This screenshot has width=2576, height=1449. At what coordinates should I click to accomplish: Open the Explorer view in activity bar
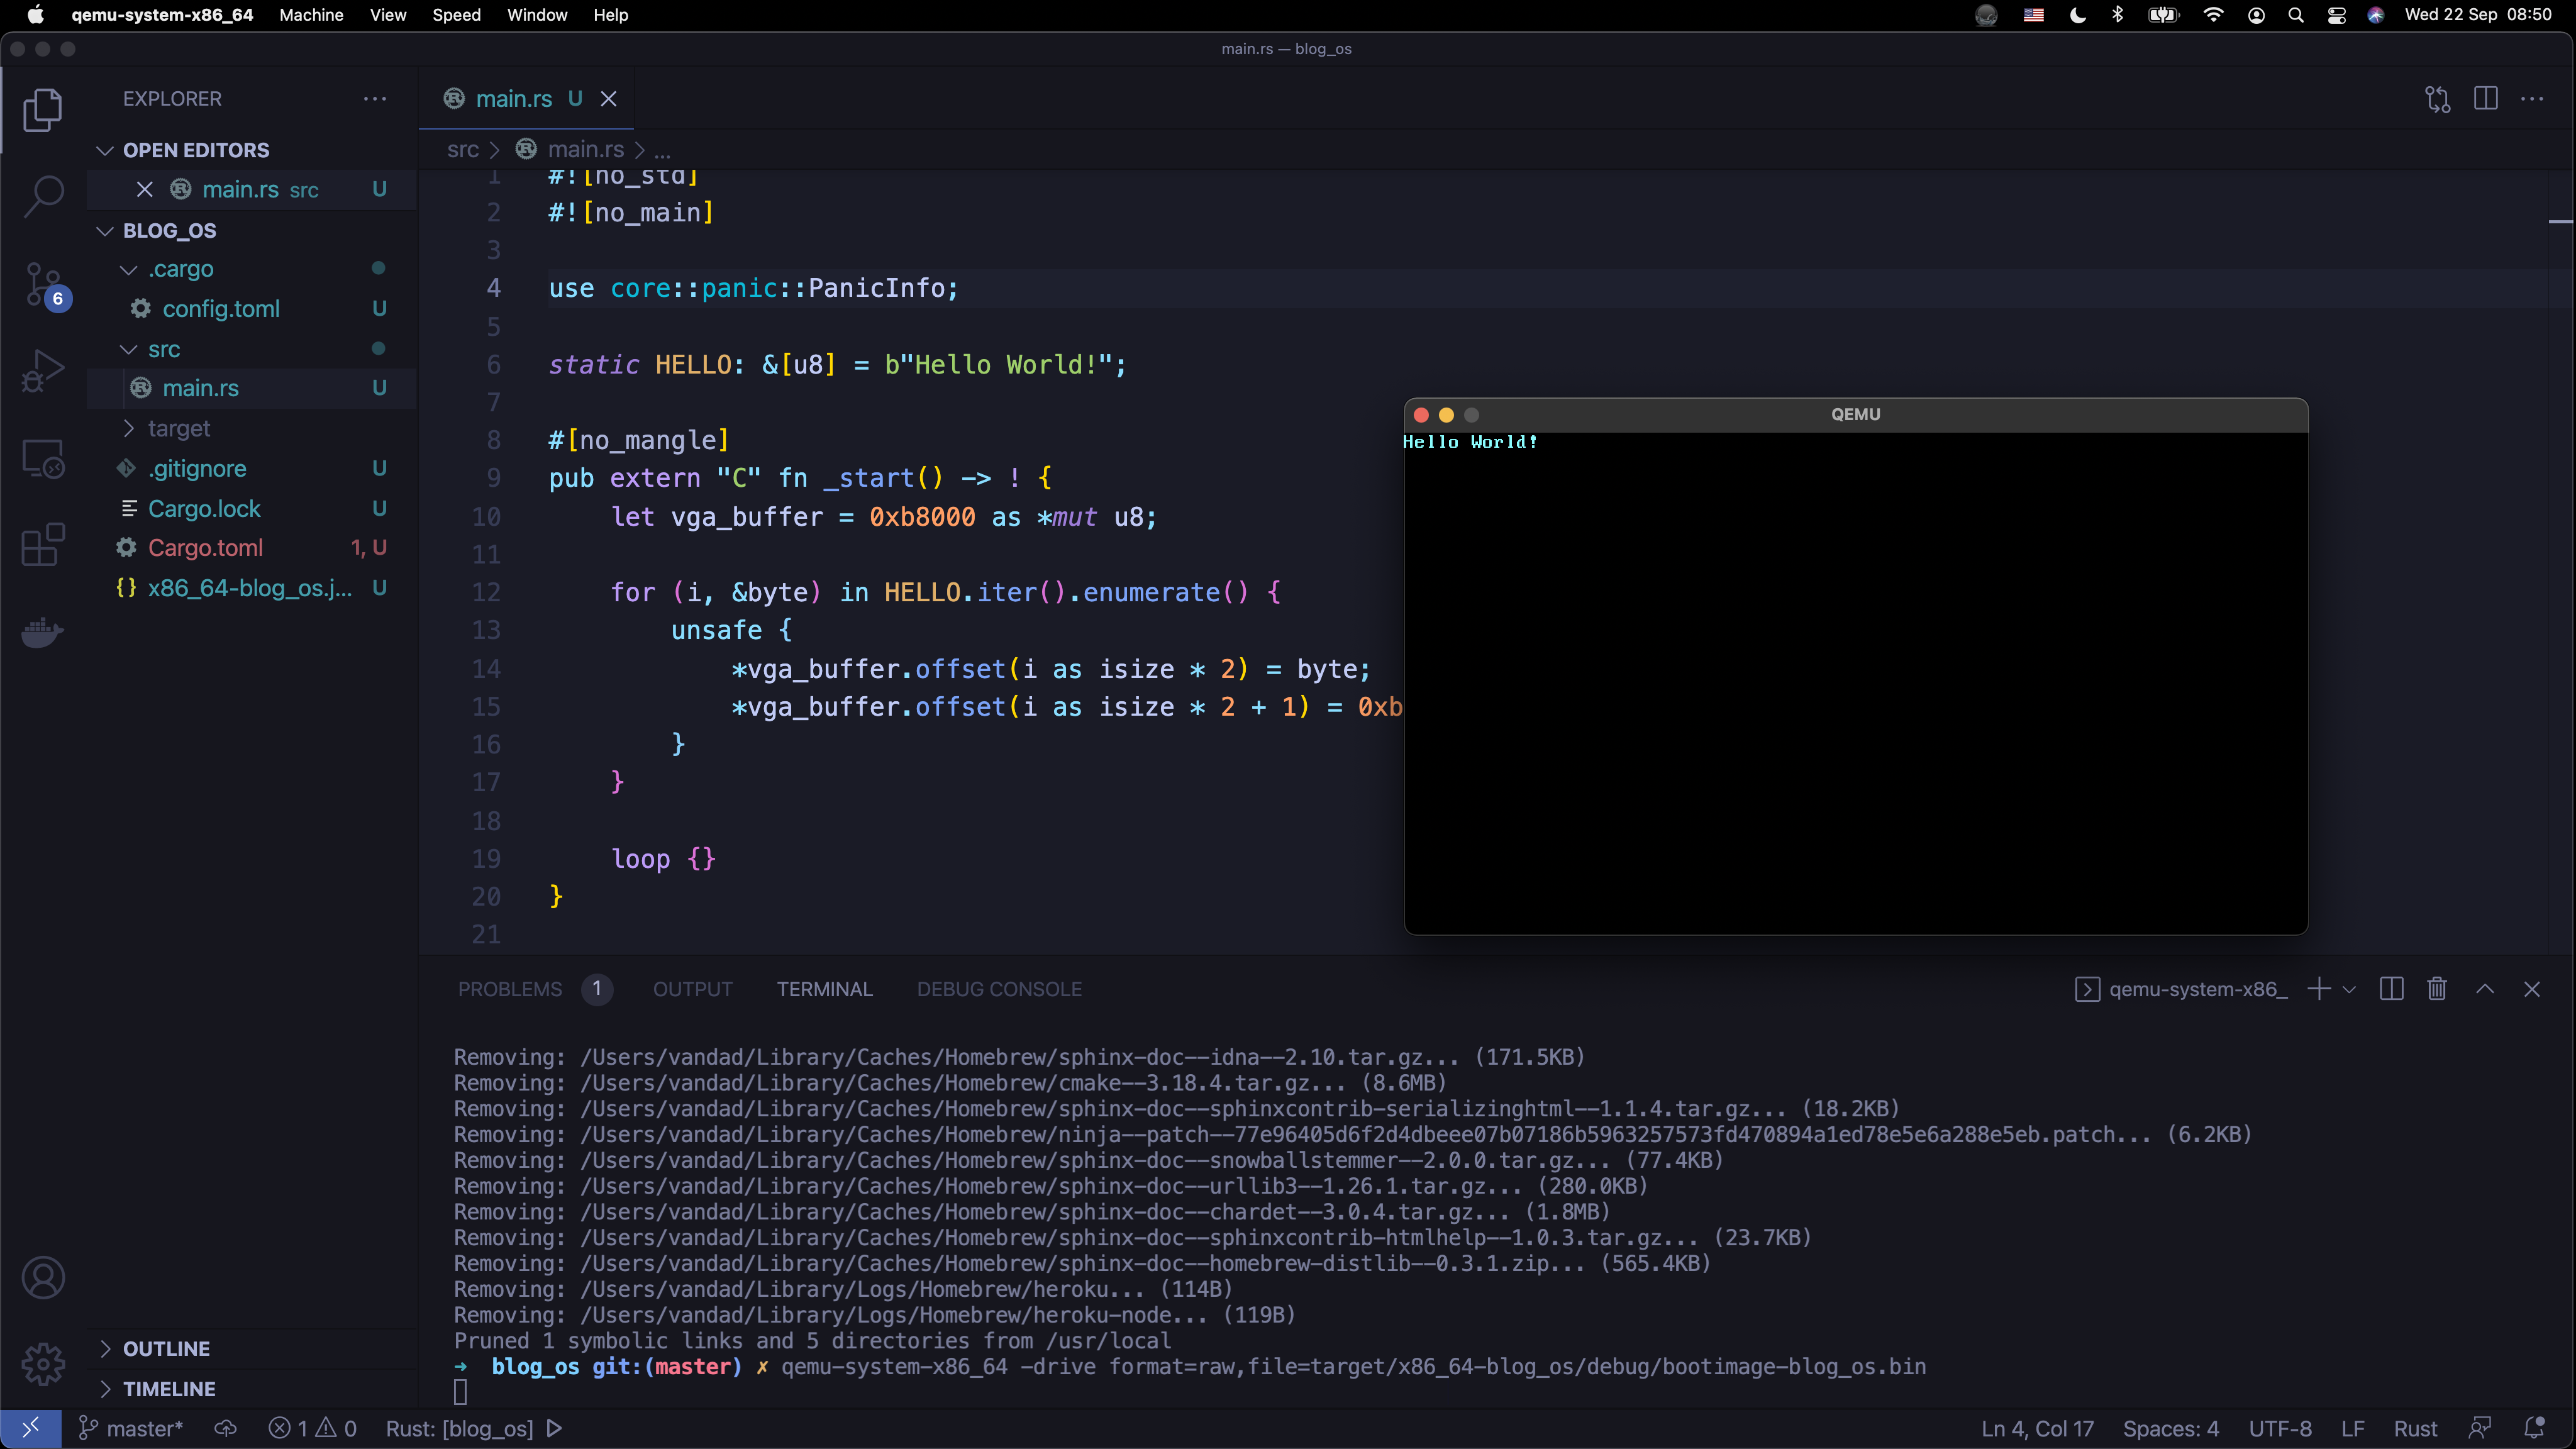click(43, 109)
